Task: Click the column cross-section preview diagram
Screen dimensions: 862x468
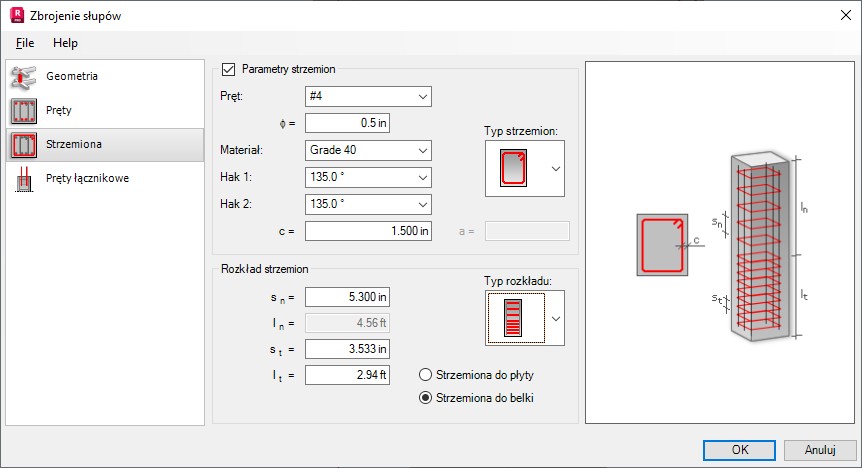Action: coord(662,245)
